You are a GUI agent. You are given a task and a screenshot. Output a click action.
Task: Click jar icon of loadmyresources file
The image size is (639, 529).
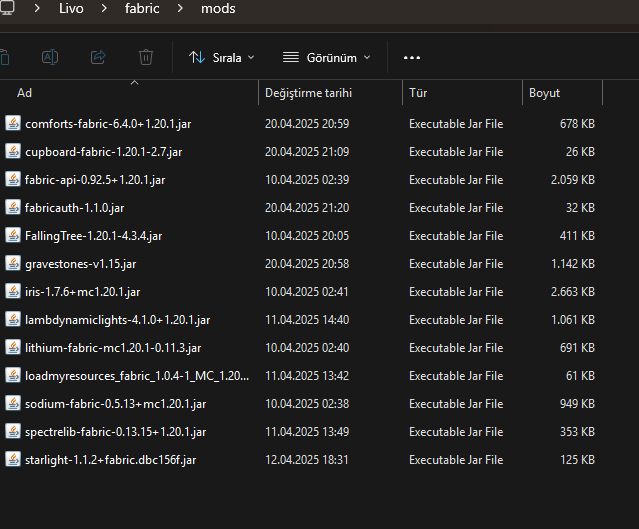pos(13,375)
